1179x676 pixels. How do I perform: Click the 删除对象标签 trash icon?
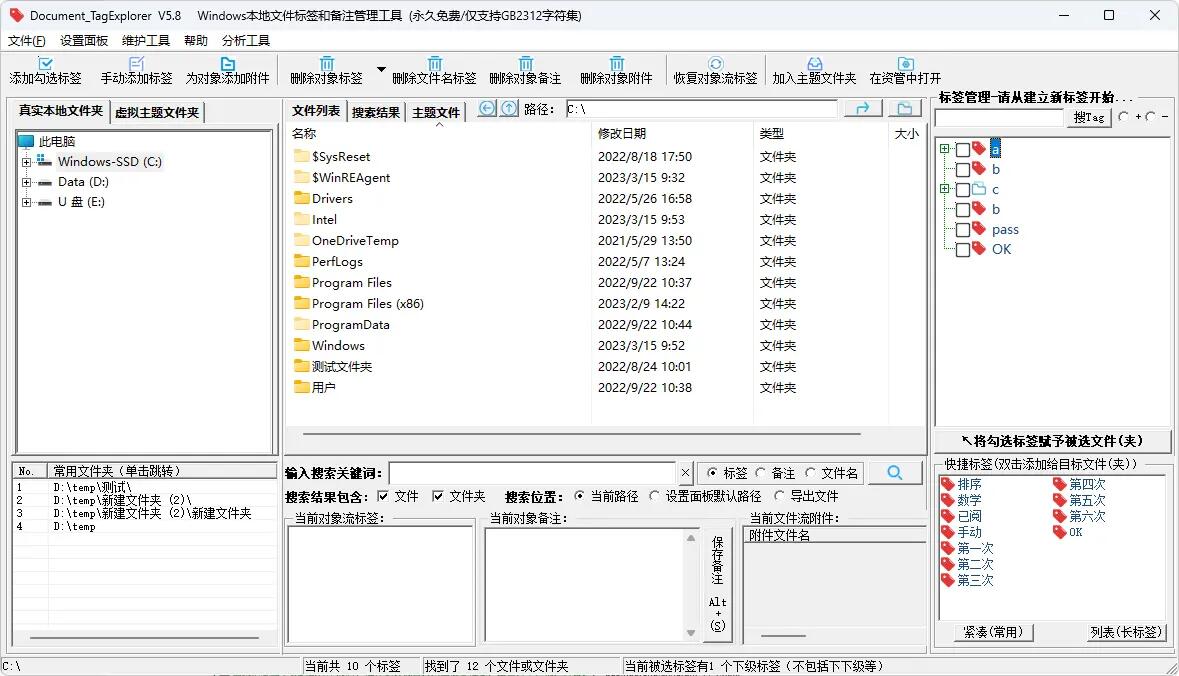pyautogui.click(x=326, y=64)
